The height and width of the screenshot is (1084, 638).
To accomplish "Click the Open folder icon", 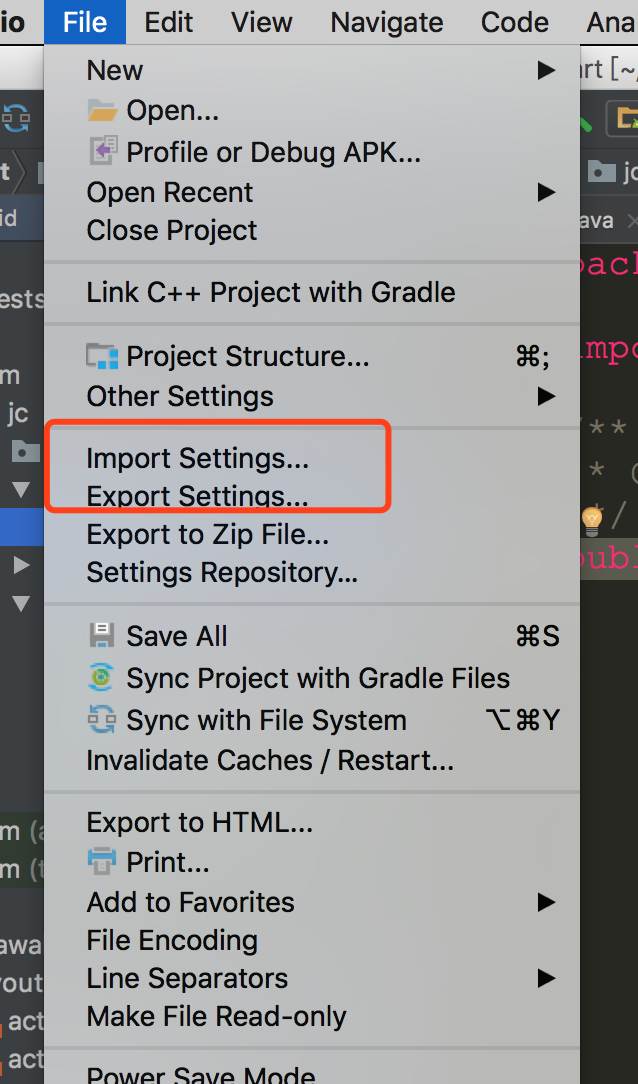I will pos(102,110).
